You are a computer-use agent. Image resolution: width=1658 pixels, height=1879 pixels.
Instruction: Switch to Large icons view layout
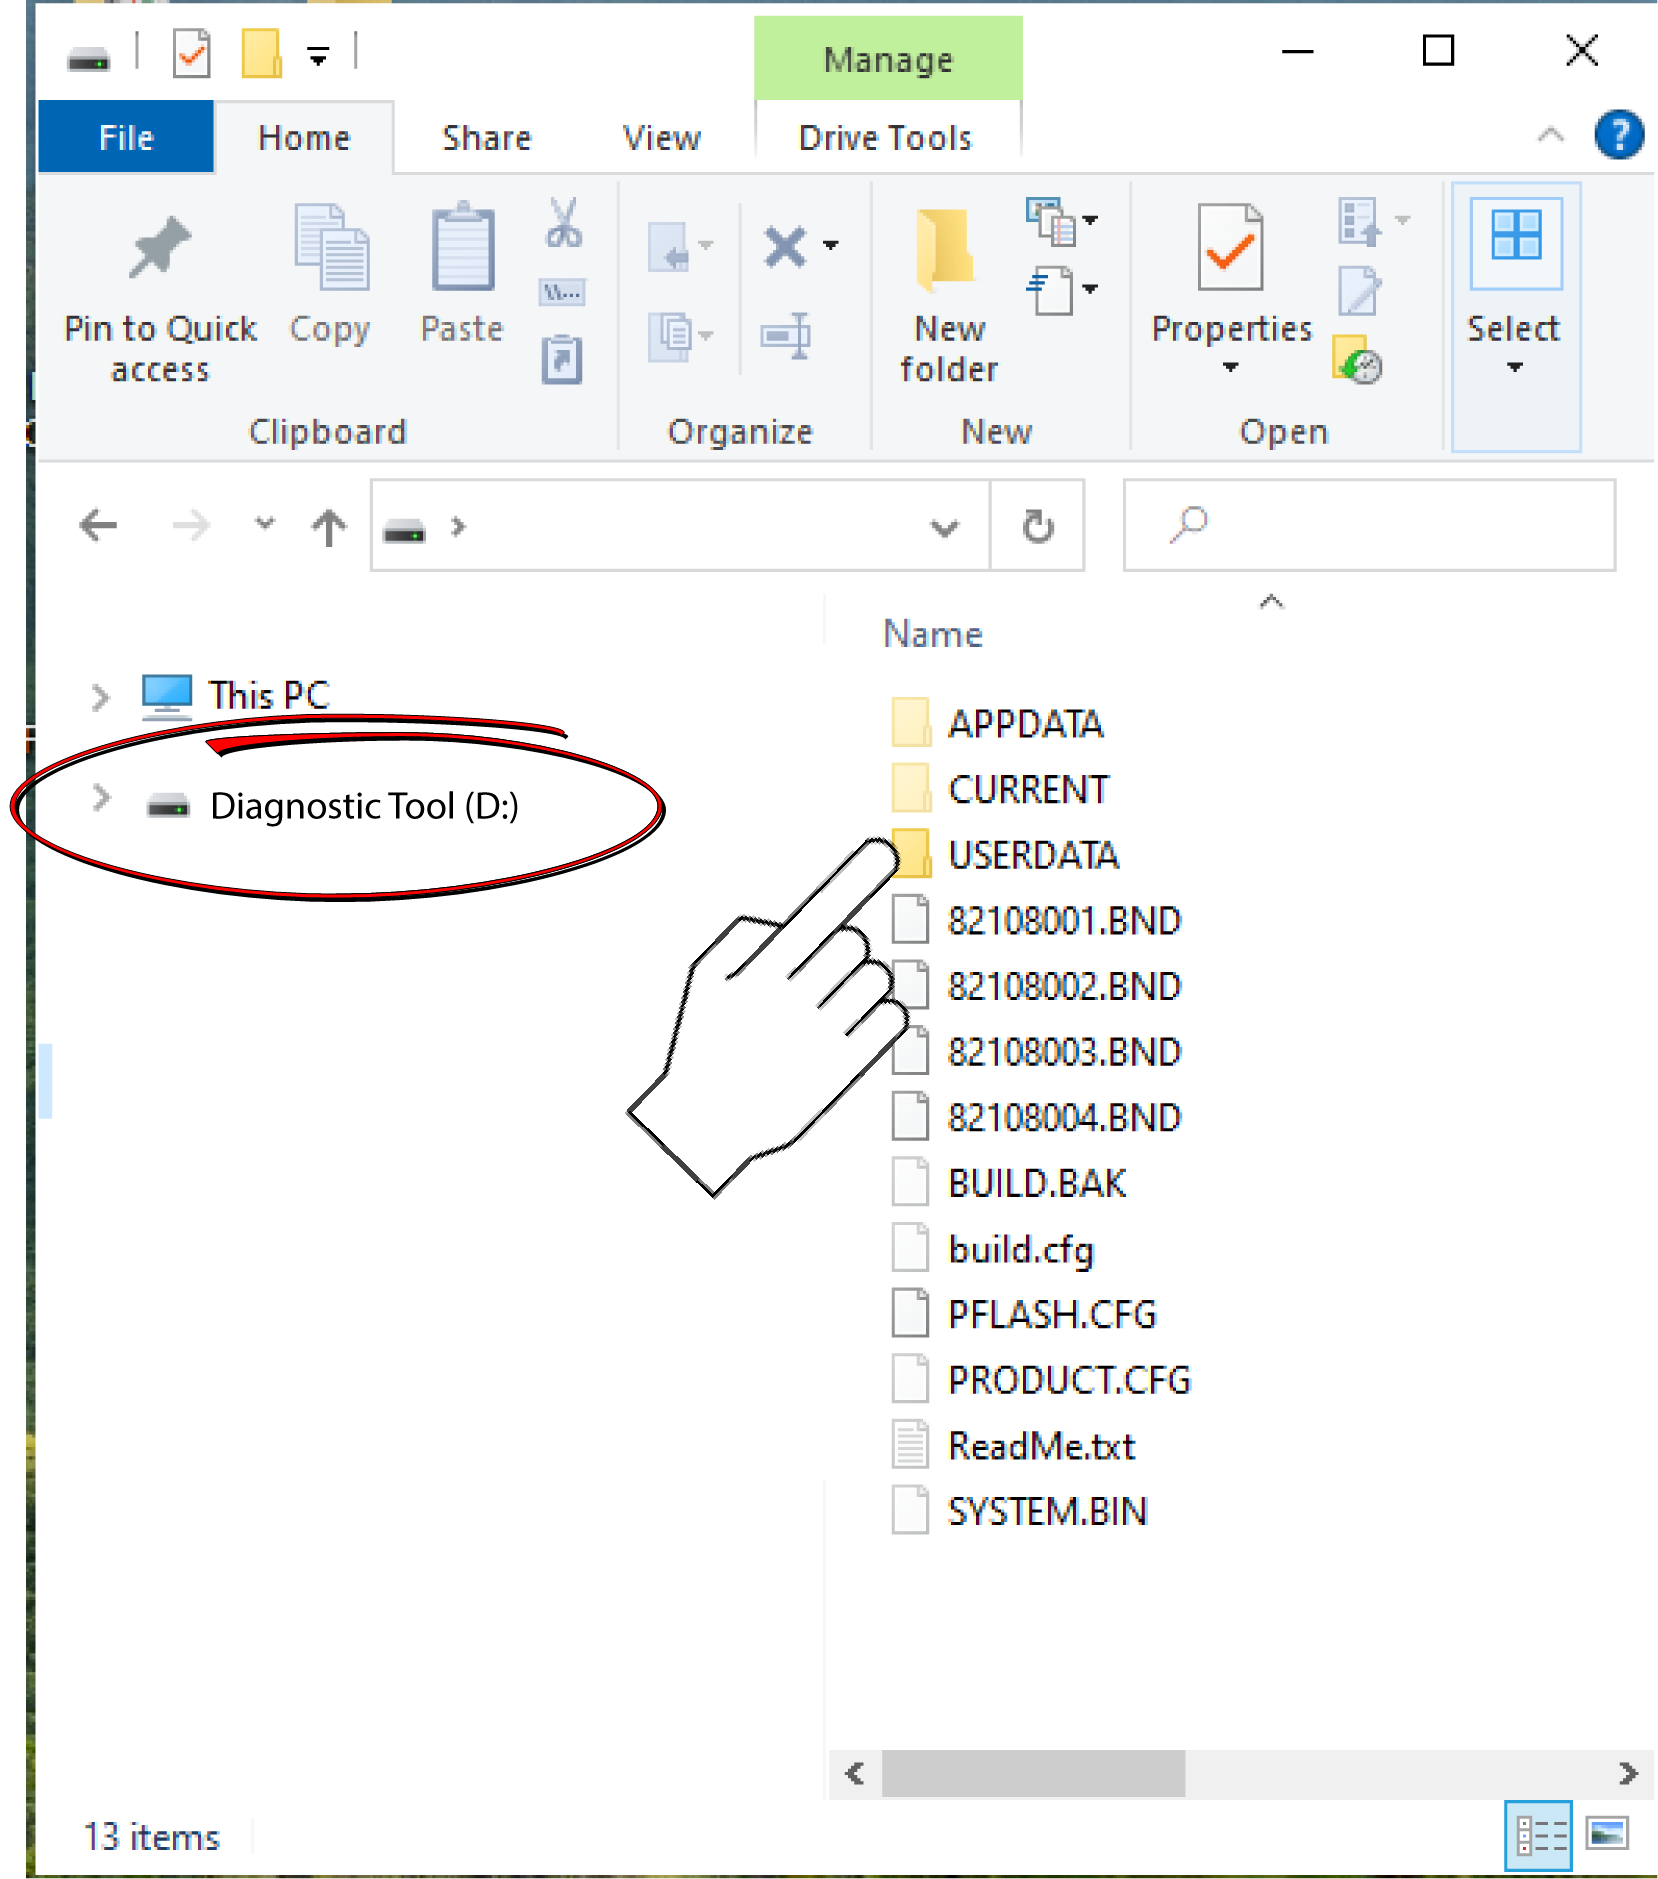[x=1607, y=1835]
